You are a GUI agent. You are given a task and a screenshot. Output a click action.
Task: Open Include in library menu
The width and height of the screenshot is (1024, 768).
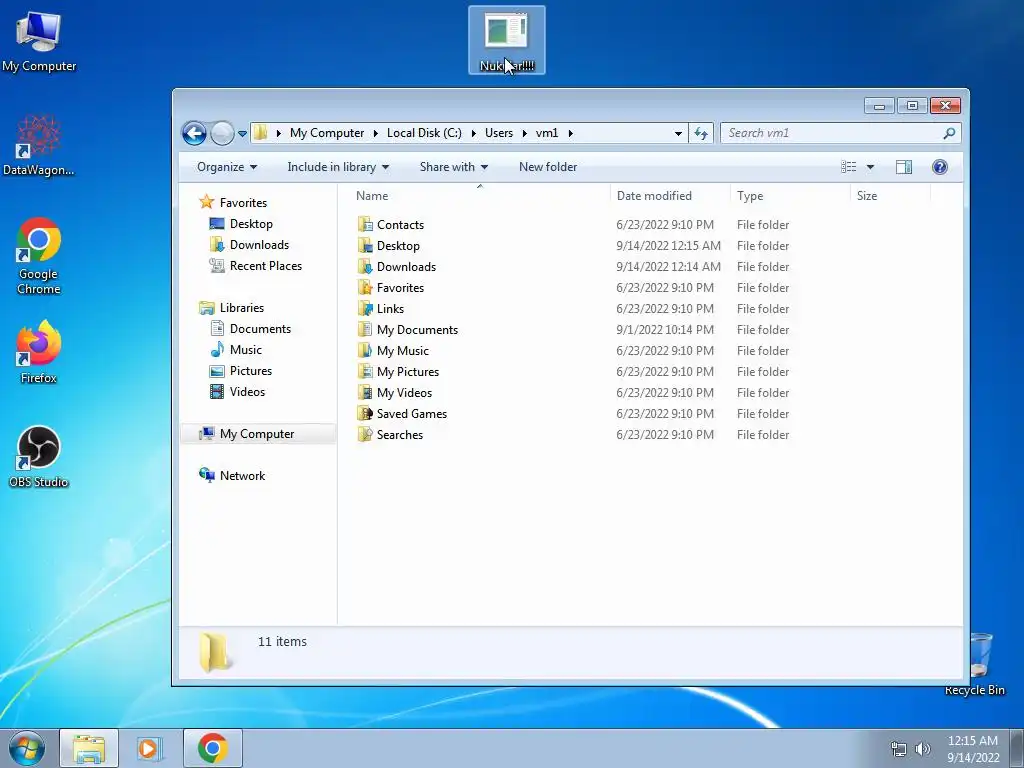(x=338, y=167)
